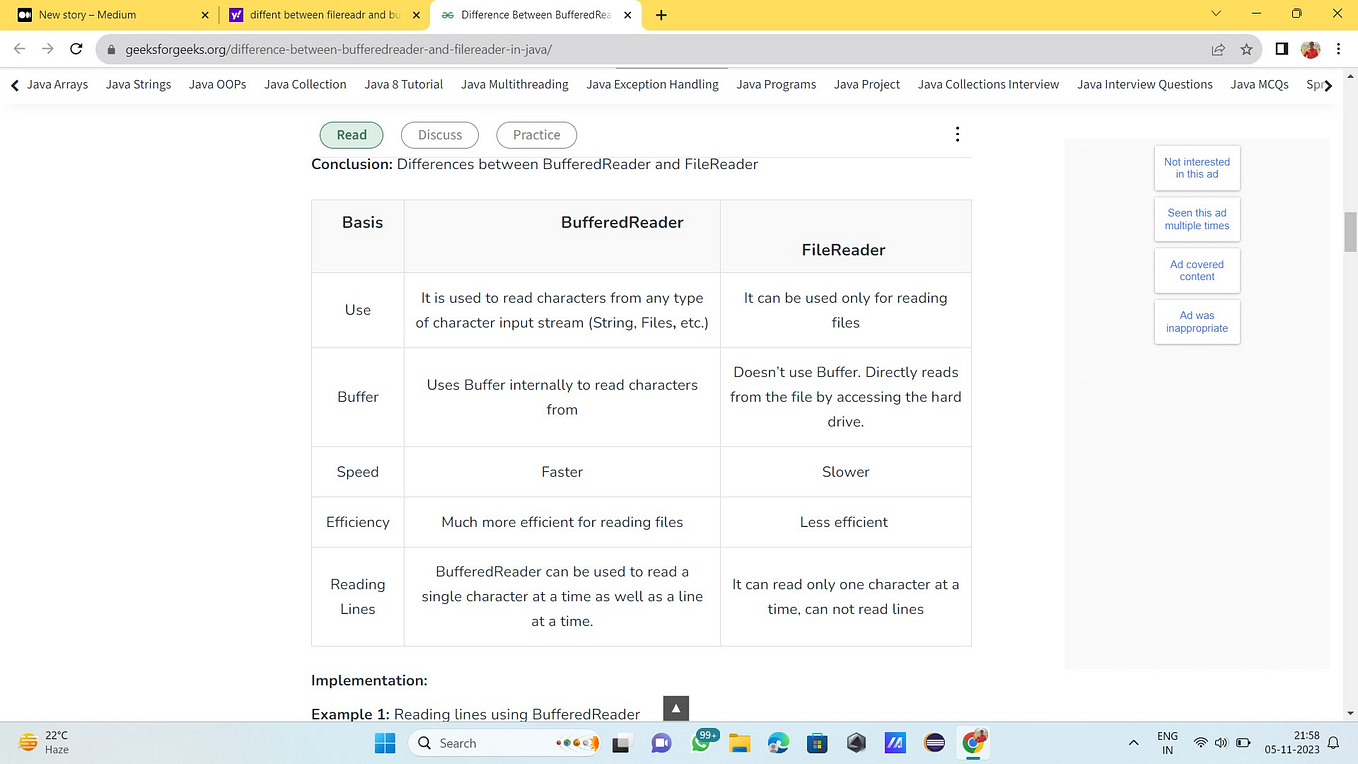Open Java Project topic link
1358x764 pixels.
[867, 85]
